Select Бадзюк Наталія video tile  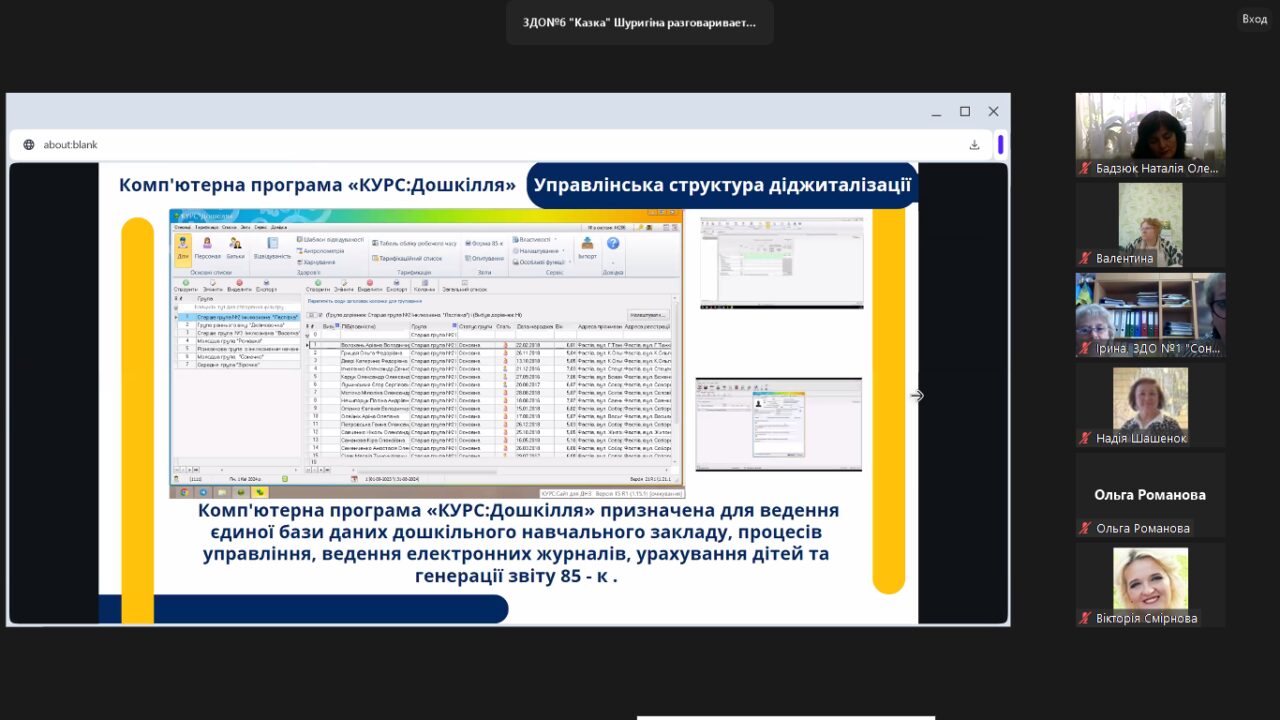pyautogui.click(x=1150, y=135)
